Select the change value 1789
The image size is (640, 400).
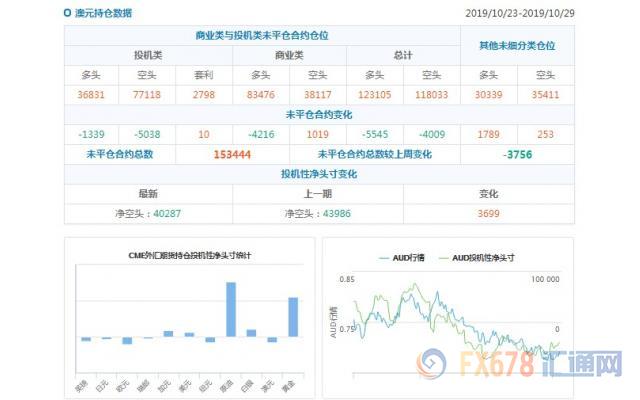click(x=489, y=134)
